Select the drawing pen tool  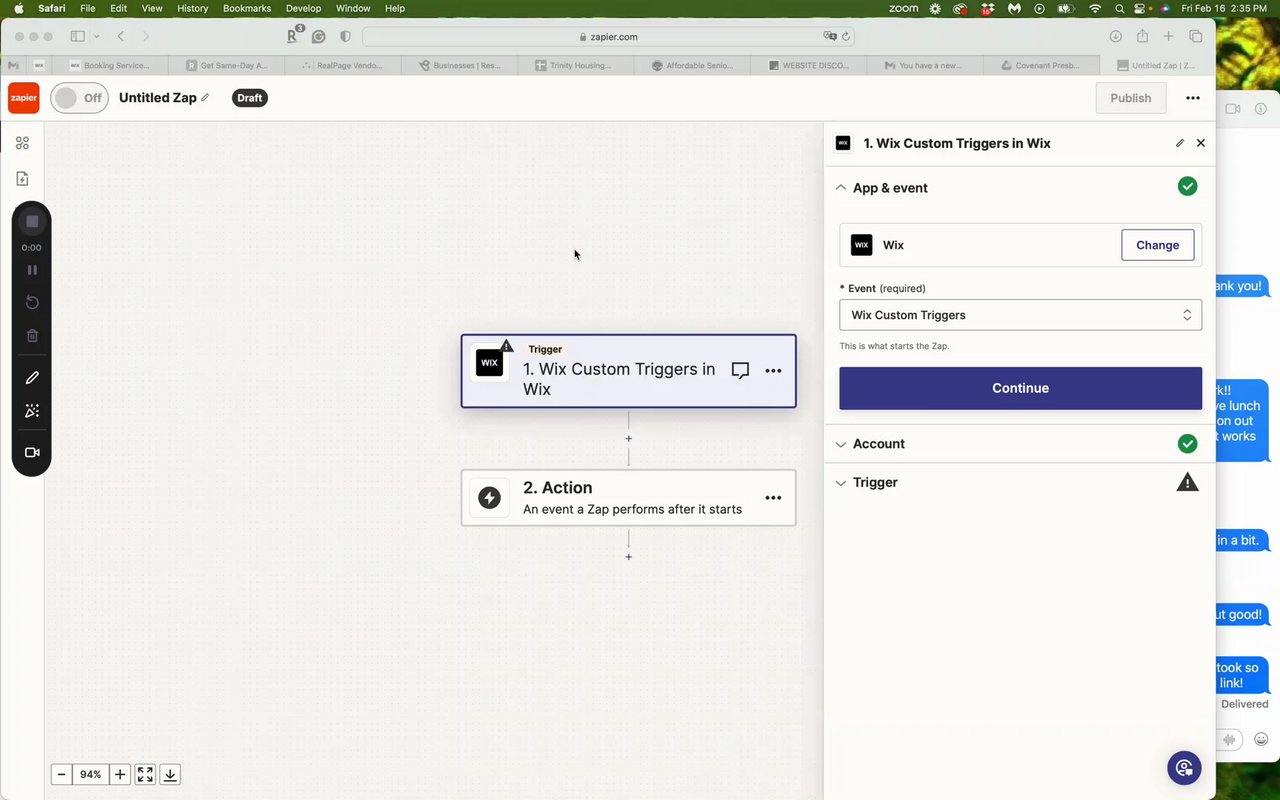click(32, 378)
